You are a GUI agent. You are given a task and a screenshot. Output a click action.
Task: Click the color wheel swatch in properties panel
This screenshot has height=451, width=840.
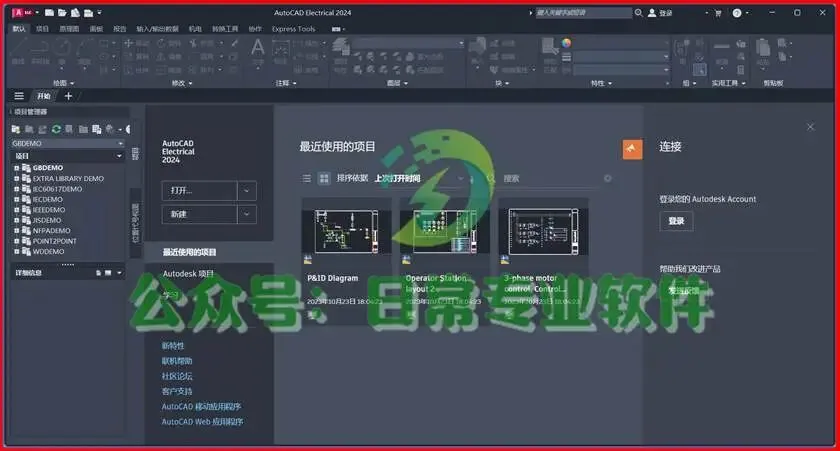click(567, 43)
